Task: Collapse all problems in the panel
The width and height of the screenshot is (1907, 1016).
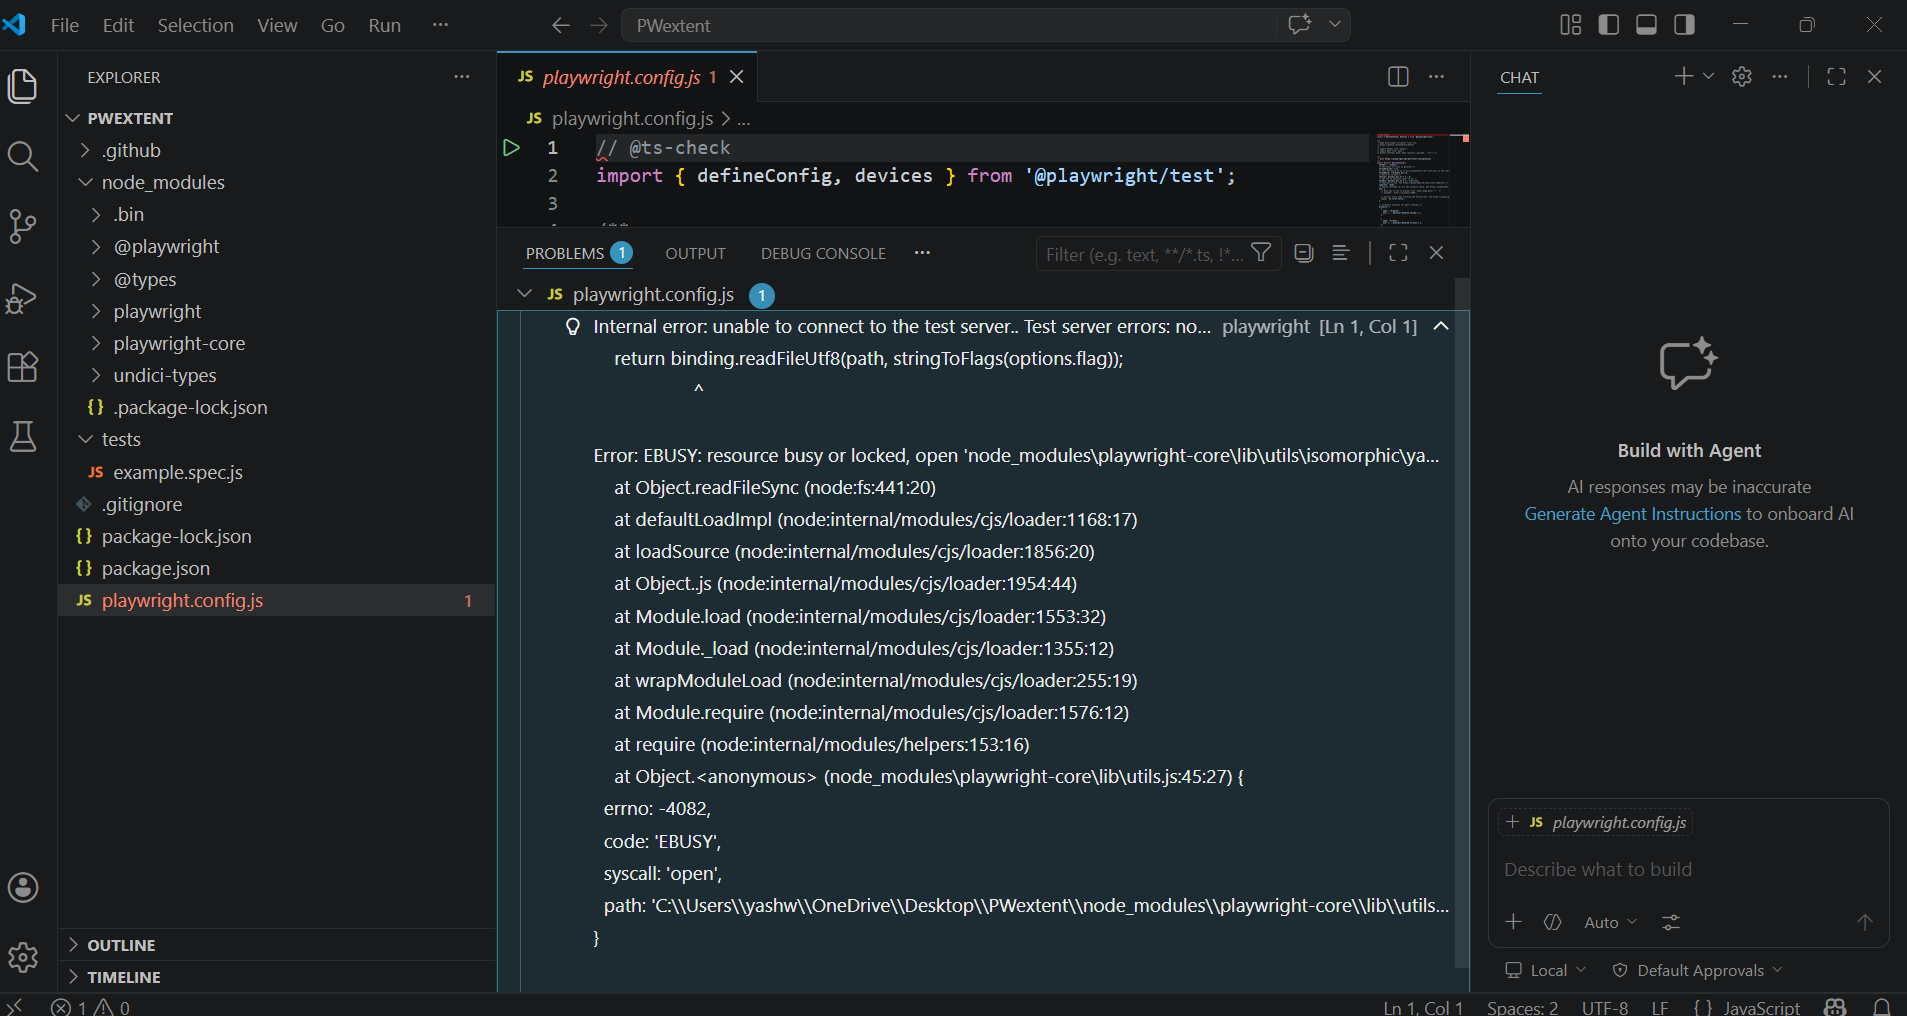Action: click(1303, 253)
